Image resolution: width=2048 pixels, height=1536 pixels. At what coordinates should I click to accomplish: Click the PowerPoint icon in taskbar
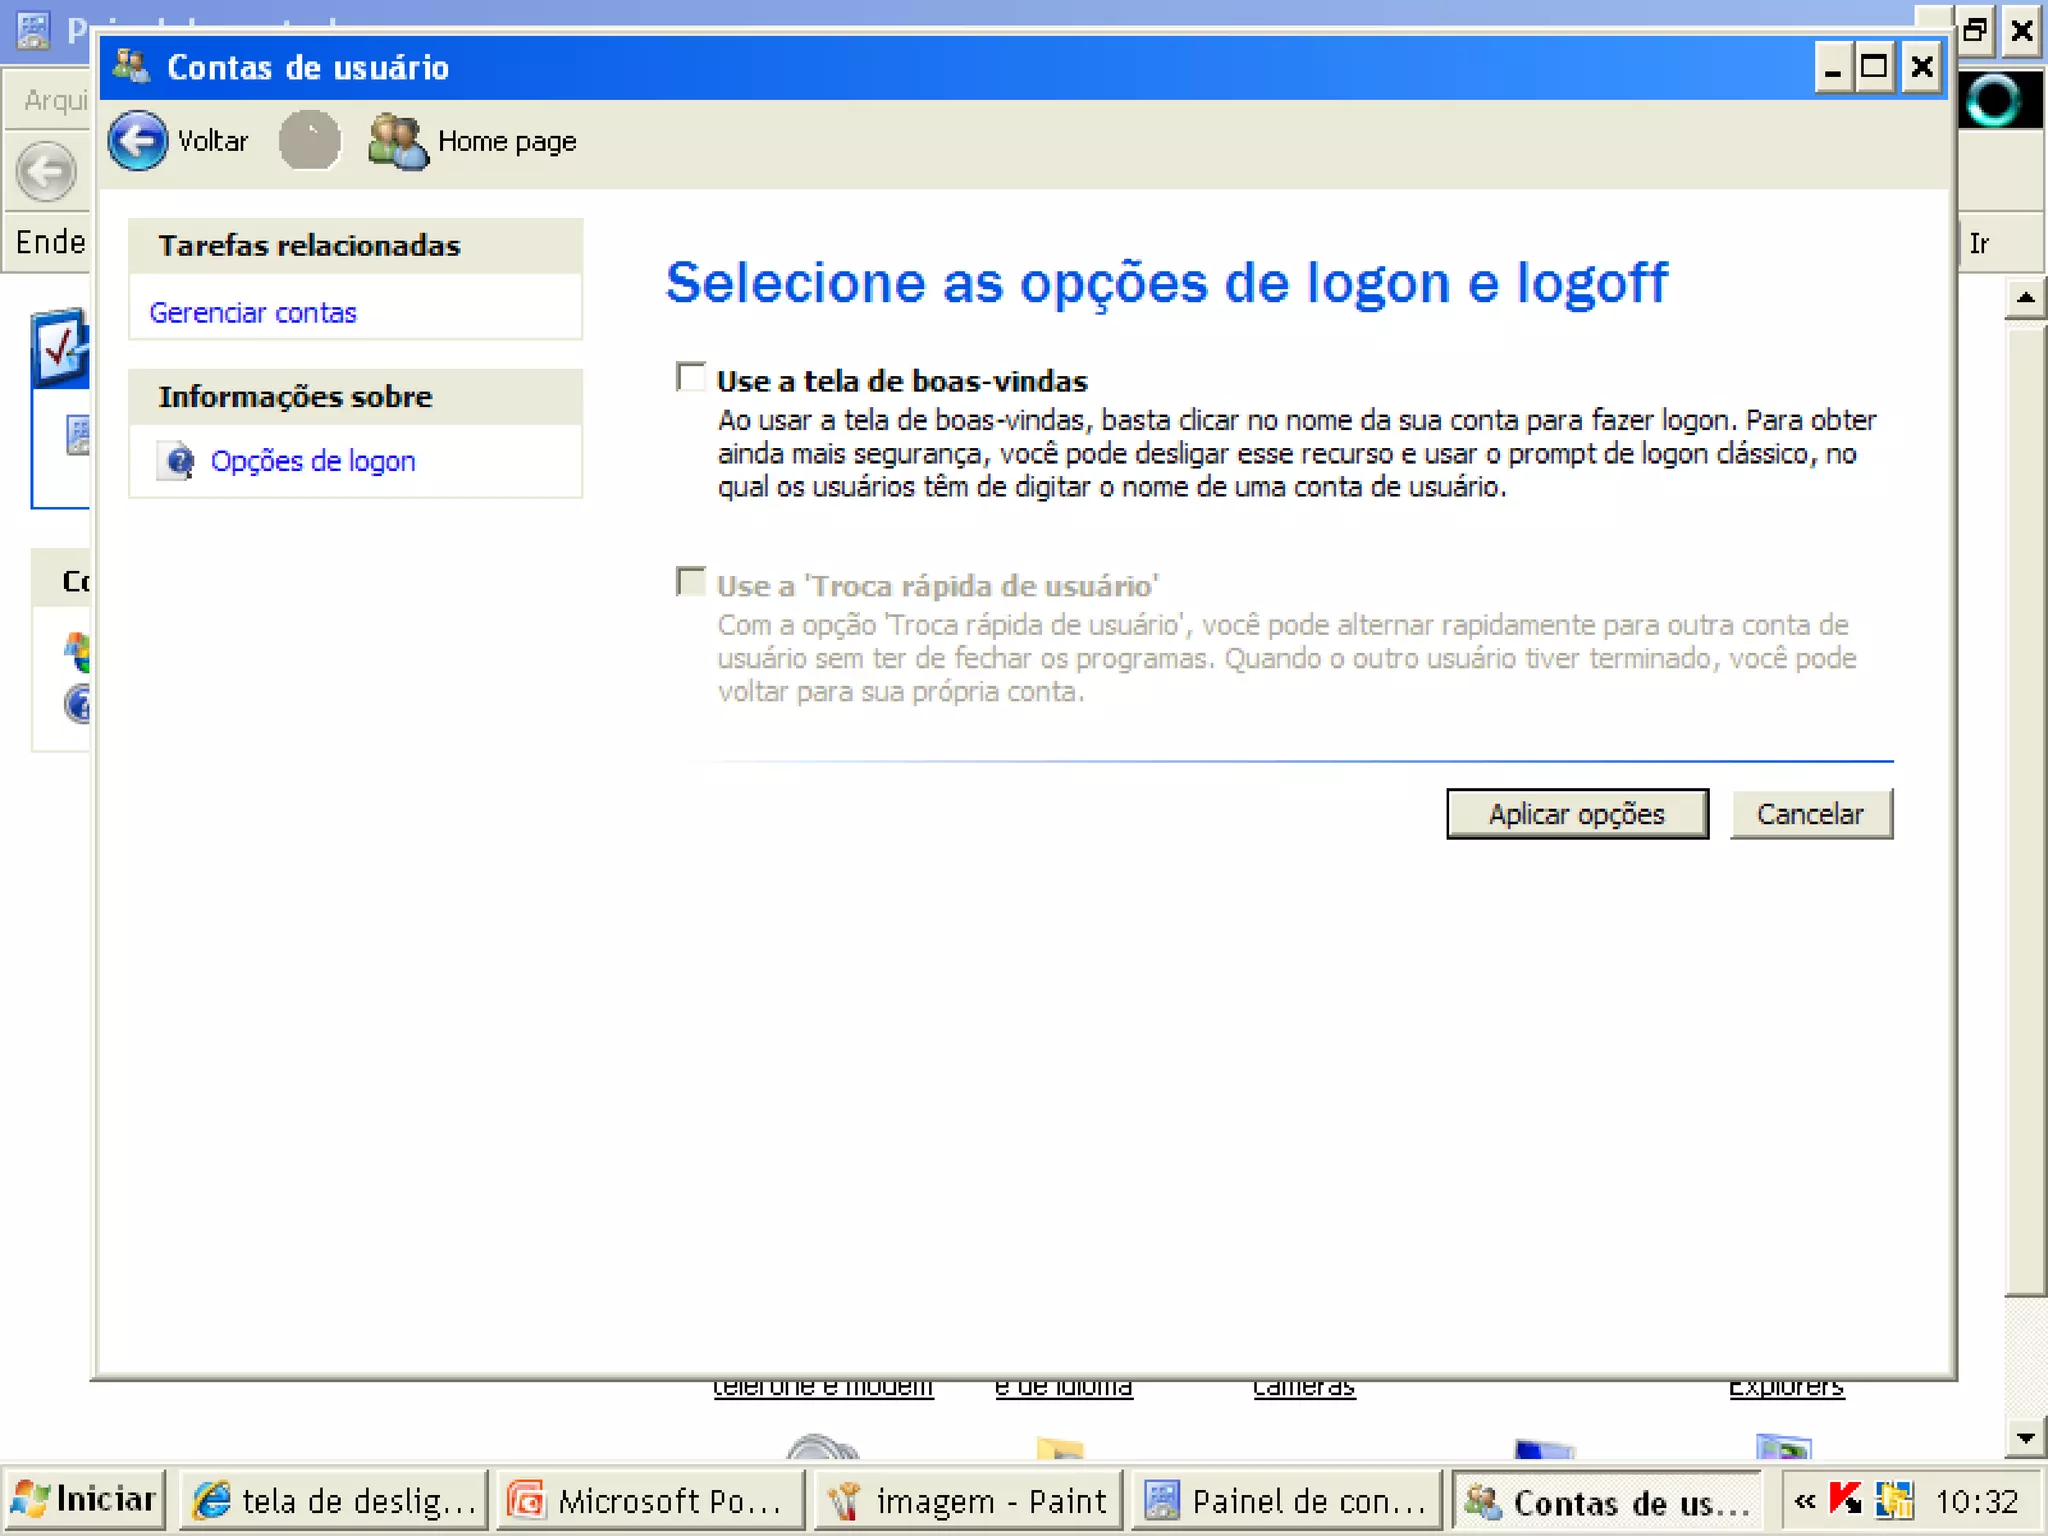coord(526,1501)
